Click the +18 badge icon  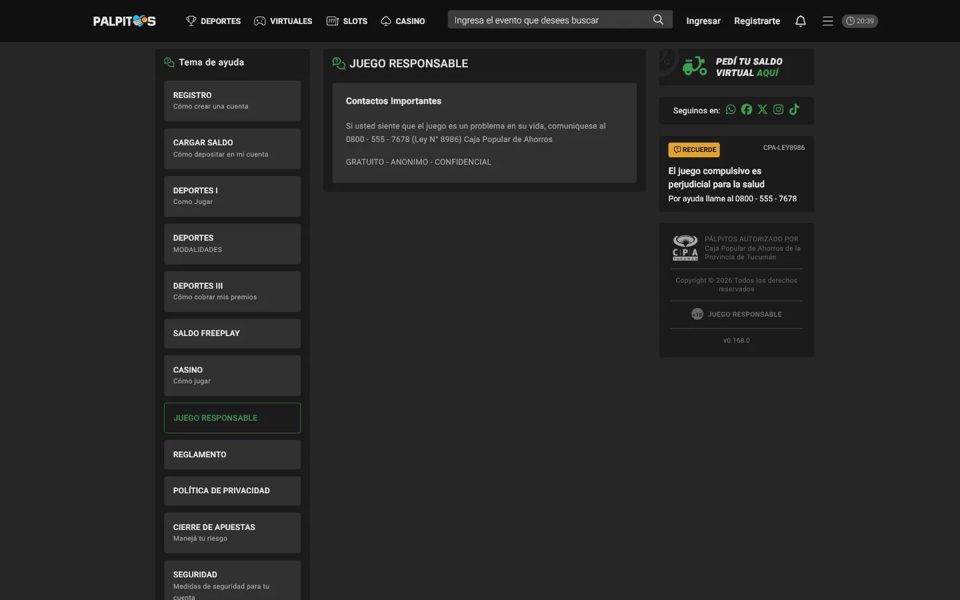[x=697, y=314]
